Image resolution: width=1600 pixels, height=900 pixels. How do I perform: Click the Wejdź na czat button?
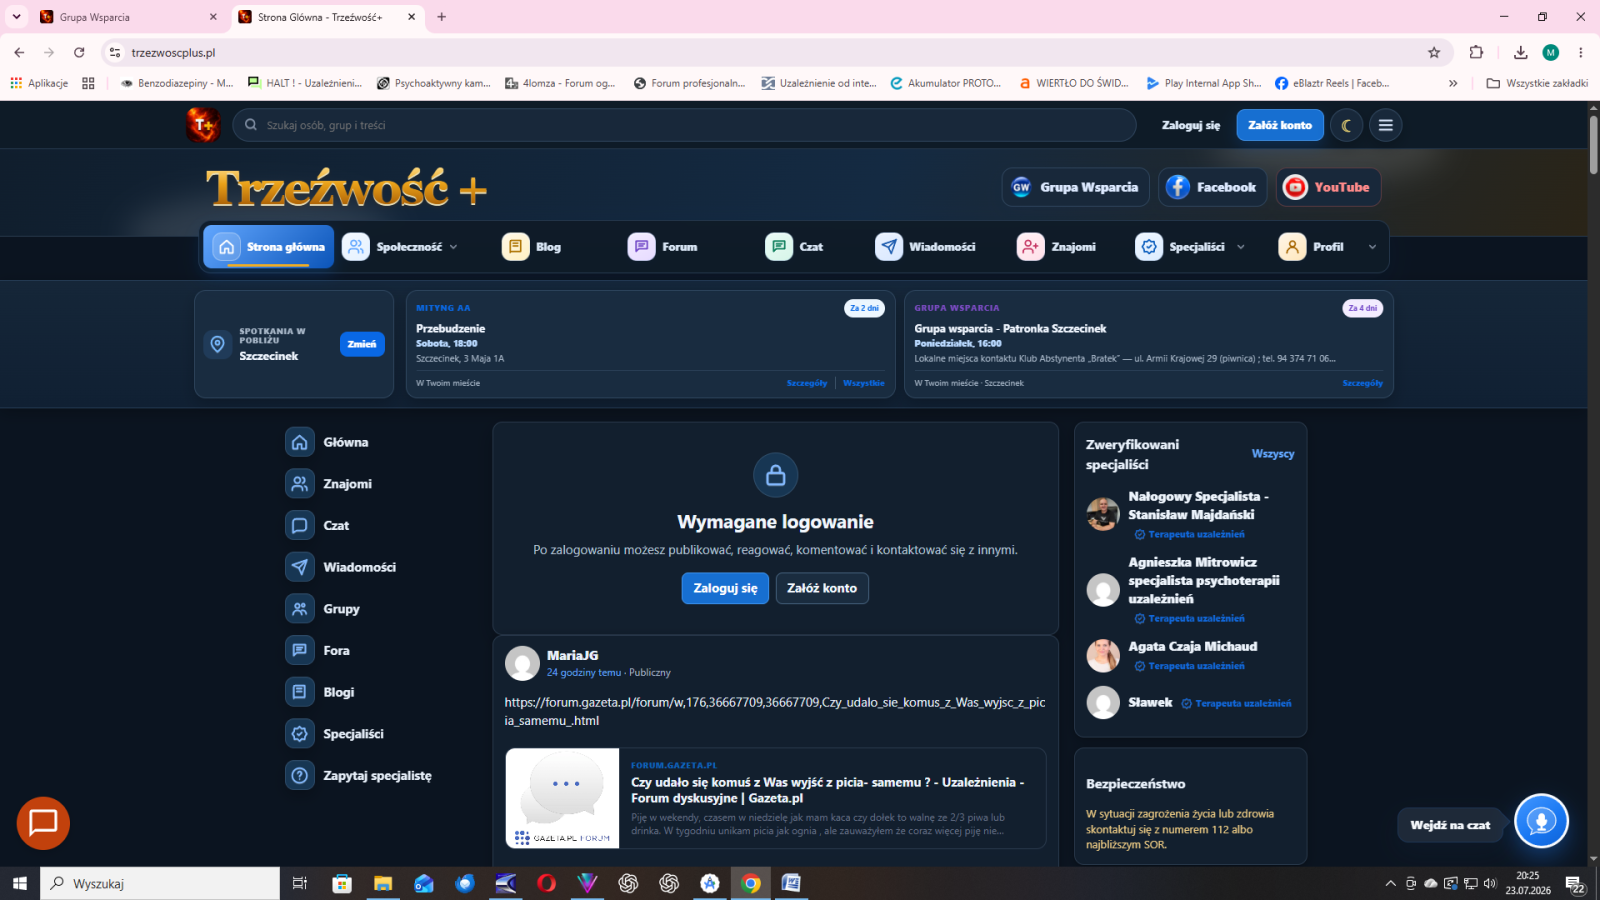pyautogui.click(x=1450, y=825)
